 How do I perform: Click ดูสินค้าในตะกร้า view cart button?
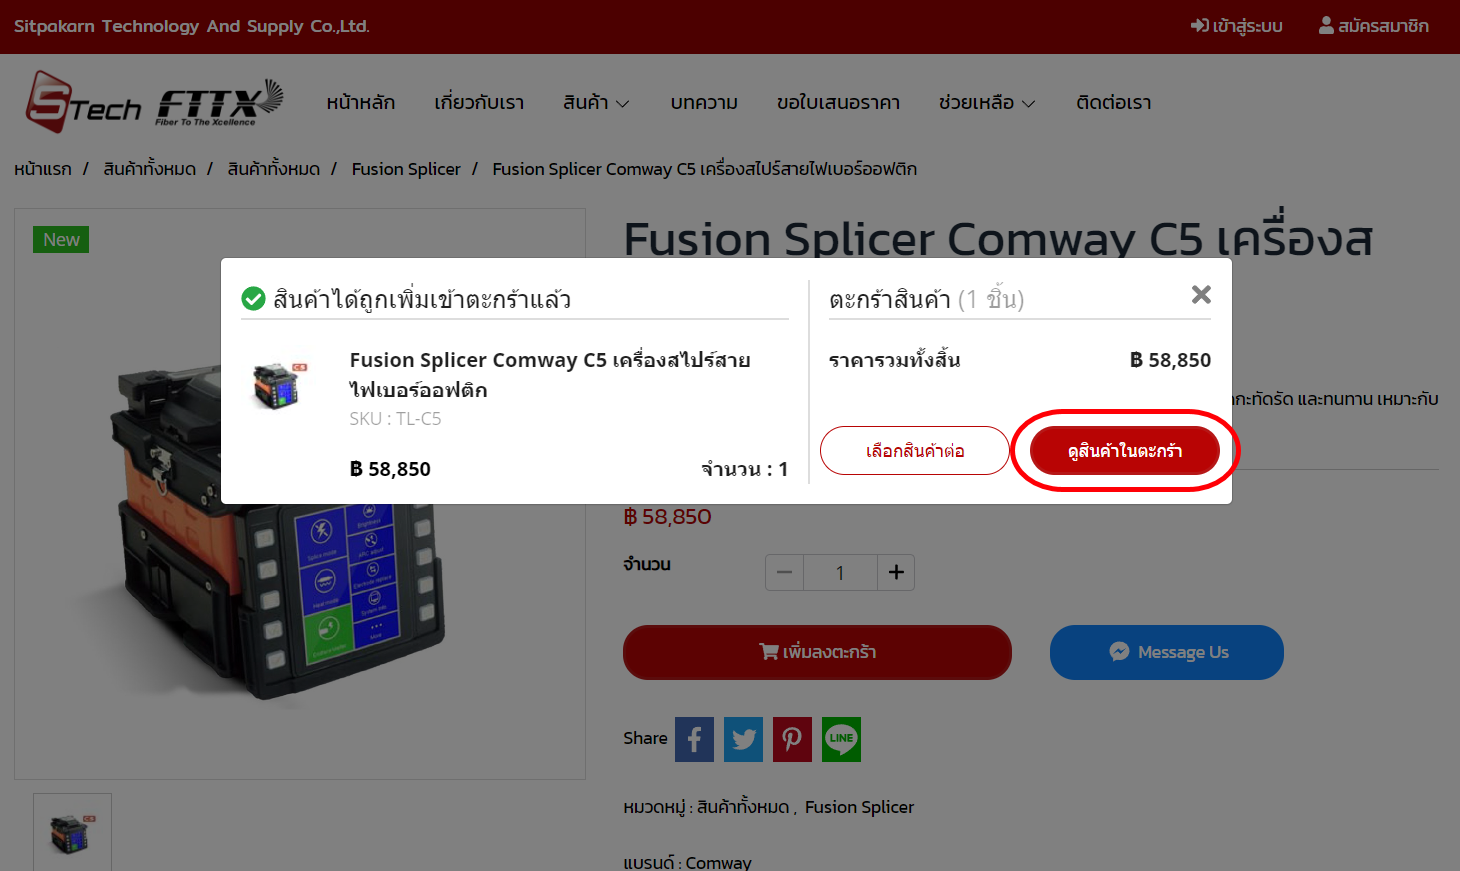coord(1124,451)
